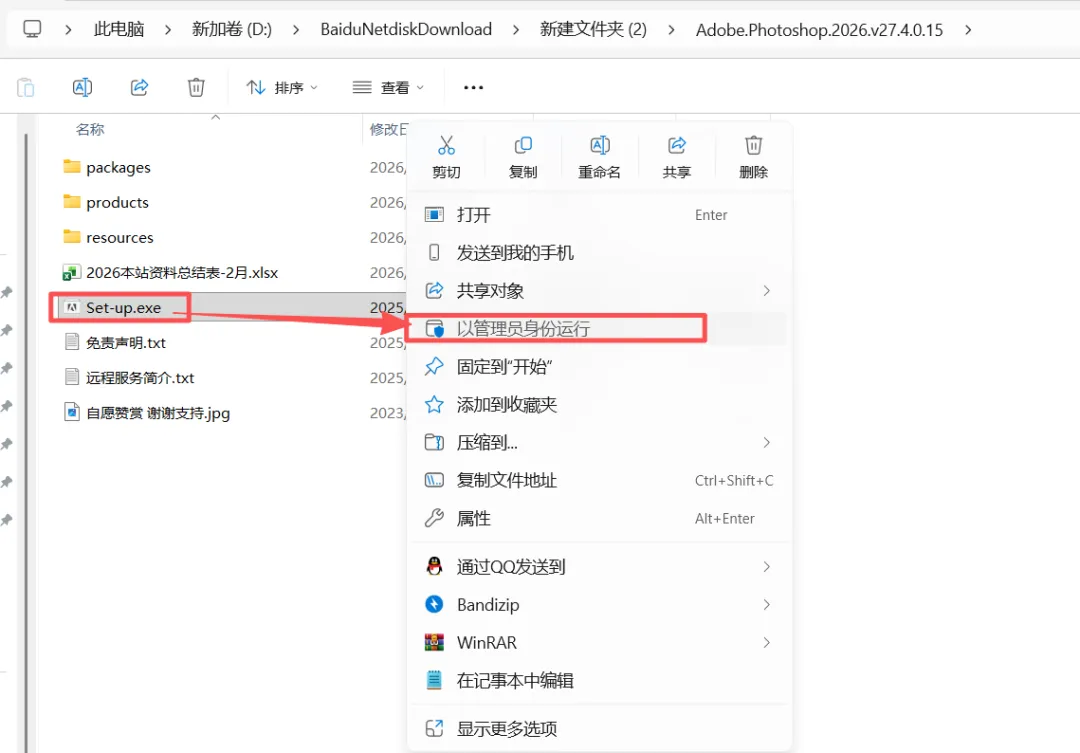Image resolution: width=1080 pixels, height=753 pixels.
Task: Click the Set-up.exe Adobe icon
Action: click(x=72, y=307)
